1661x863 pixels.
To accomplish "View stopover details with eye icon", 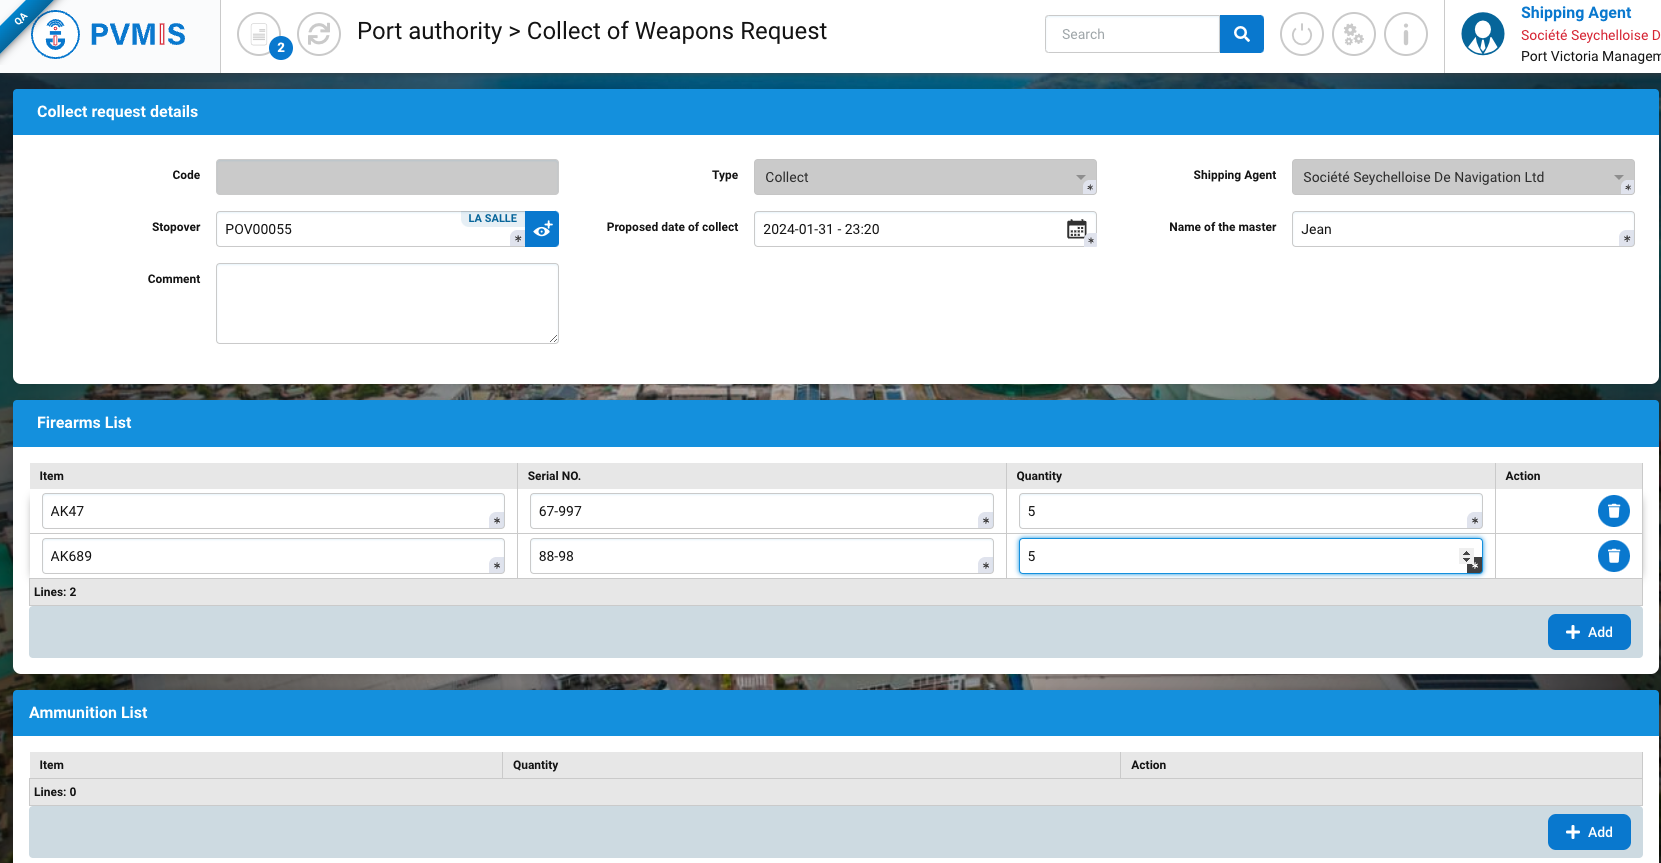I will click(x=542, y=229).
